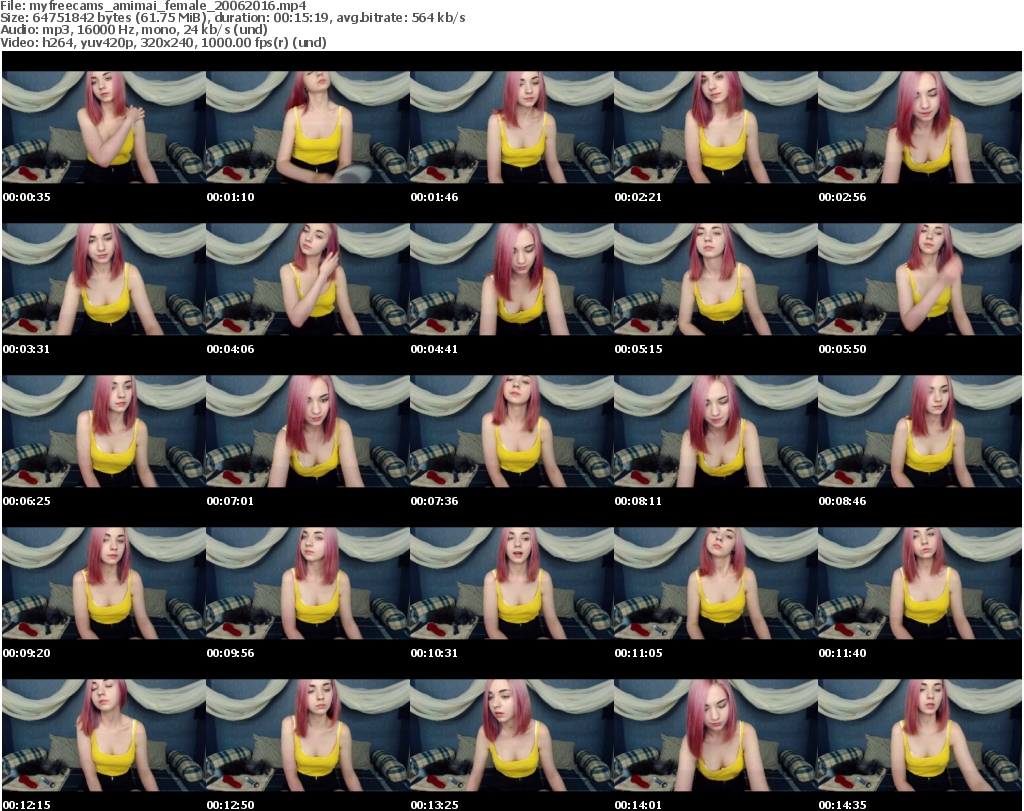This screenshot has width=1024, height=811.
Task: Select the thumbnail at 00:04:41
Action: tap(512, 279)
